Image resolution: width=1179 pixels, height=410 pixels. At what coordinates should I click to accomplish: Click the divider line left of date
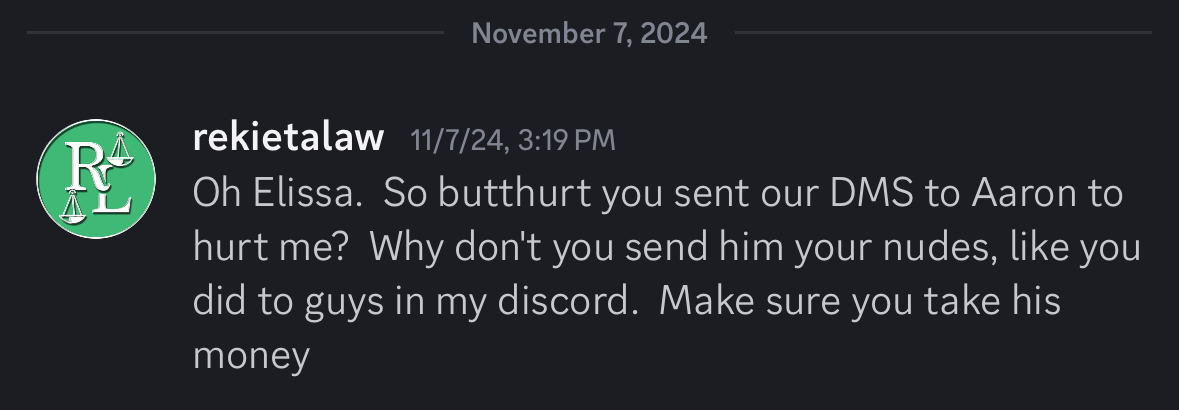(235, 32)
